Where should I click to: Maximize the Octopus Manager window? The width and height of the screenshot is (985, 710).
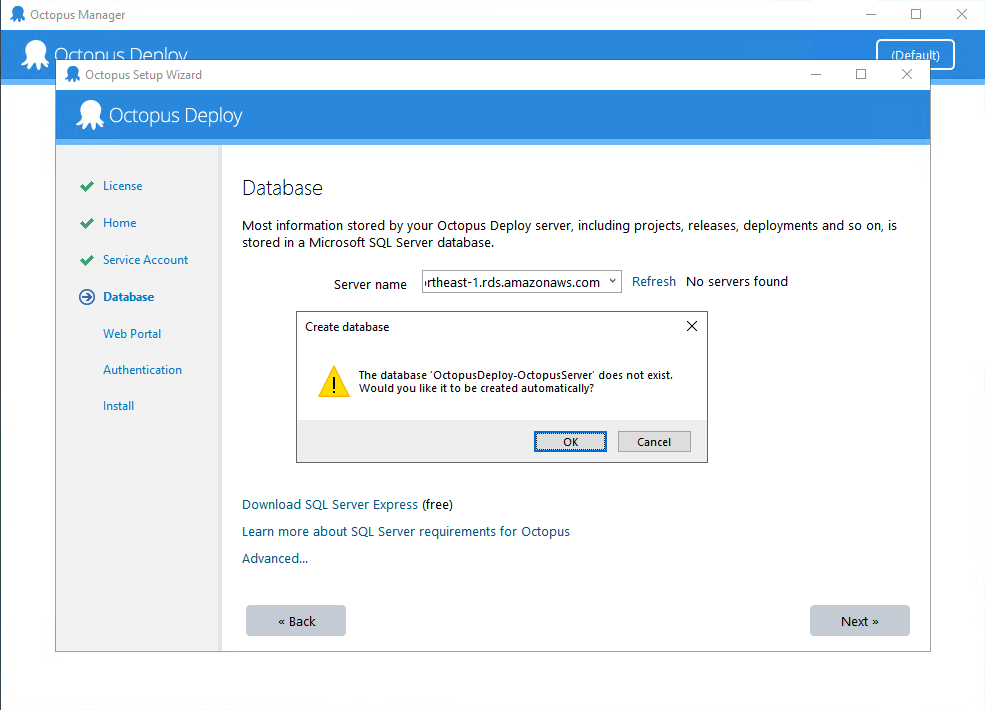pos(916,14)
